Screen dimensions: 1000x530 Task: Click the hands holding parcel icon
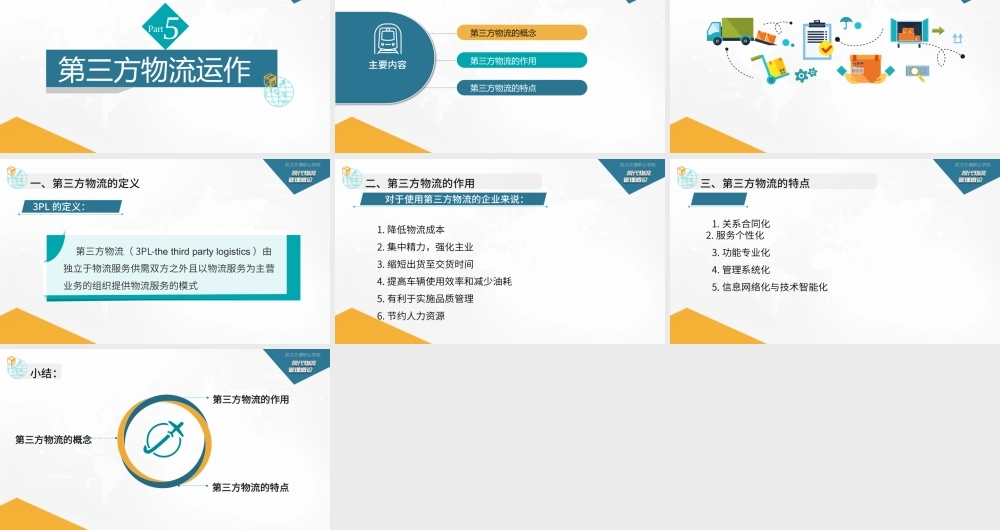tap(865, 69)
